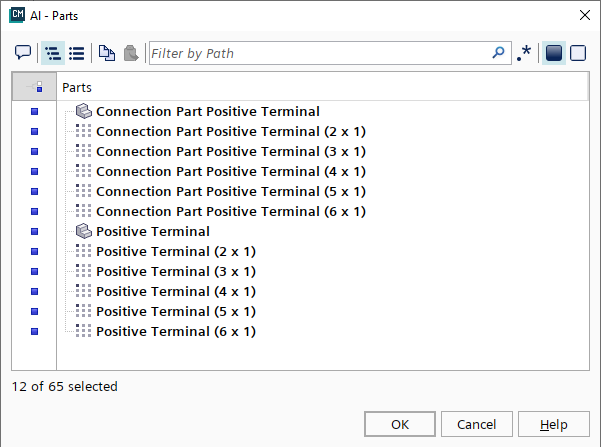The image size is (601, 447).
Task: Deselect Connection Part Positive Terminal (2 x 1)
Action: 34,132
